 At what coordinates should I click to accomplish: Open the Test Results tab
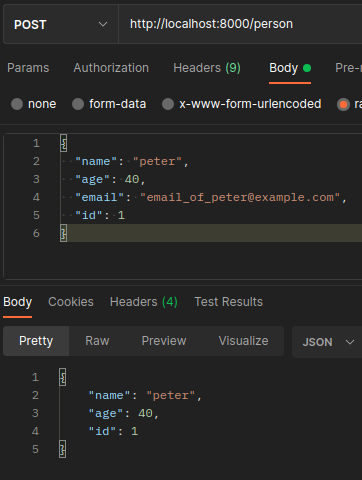tap(229, 302)
